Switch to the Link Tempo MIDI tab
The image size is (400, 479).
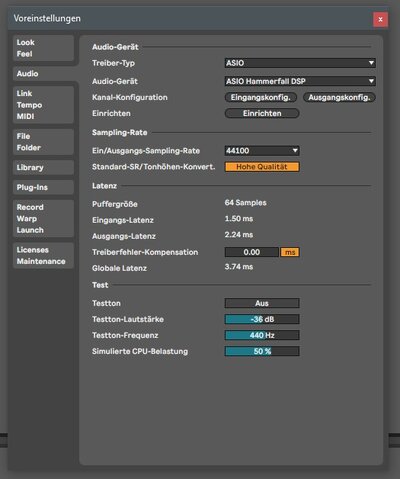[43, 105]
